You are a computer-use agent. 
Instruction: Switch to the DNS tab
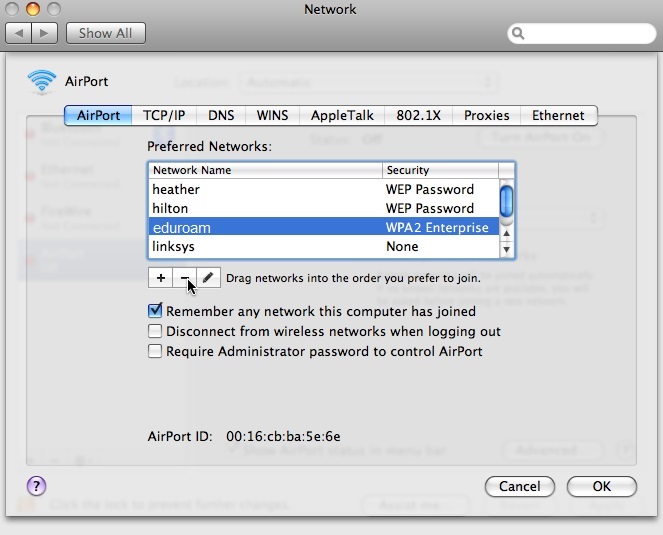221,115
